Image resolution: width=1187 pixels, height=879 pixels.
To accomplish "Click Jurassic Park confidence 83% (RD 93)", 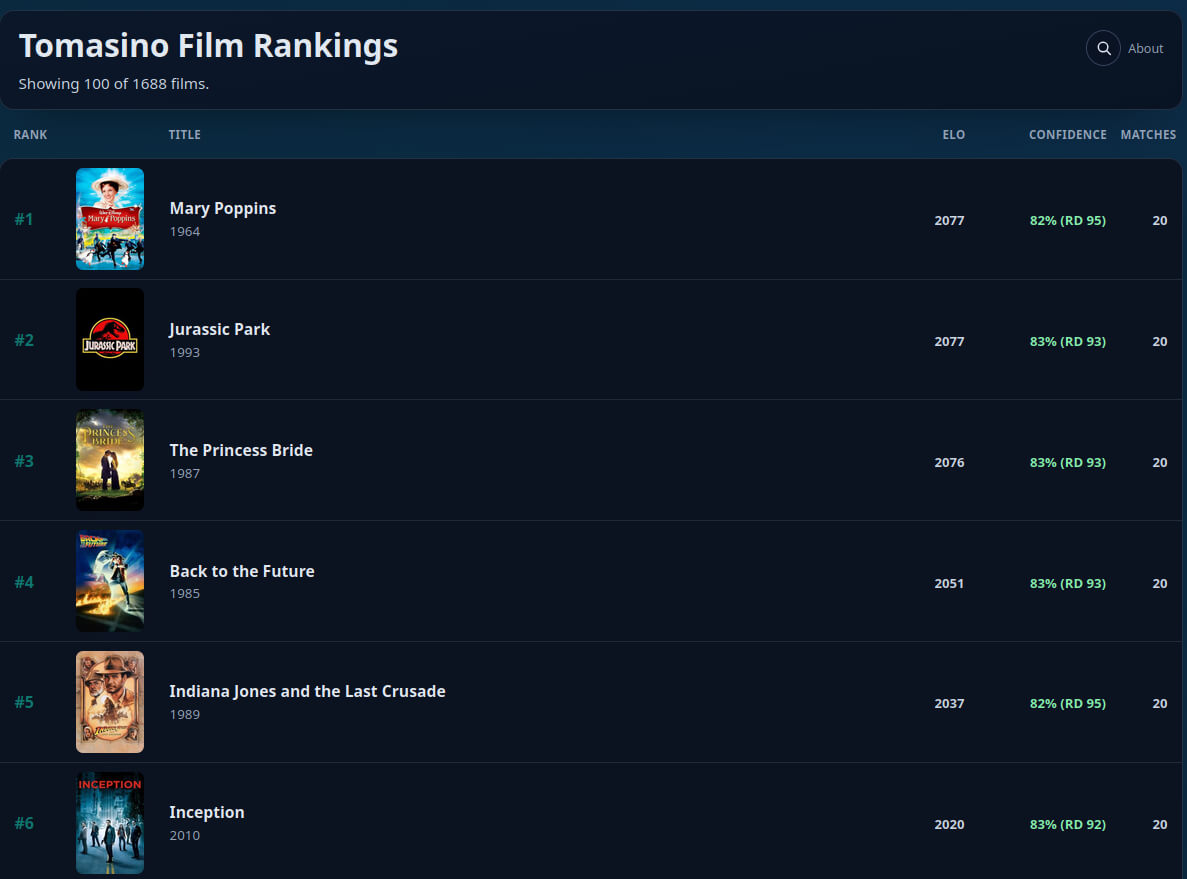I will click(x=1067, y=341).
